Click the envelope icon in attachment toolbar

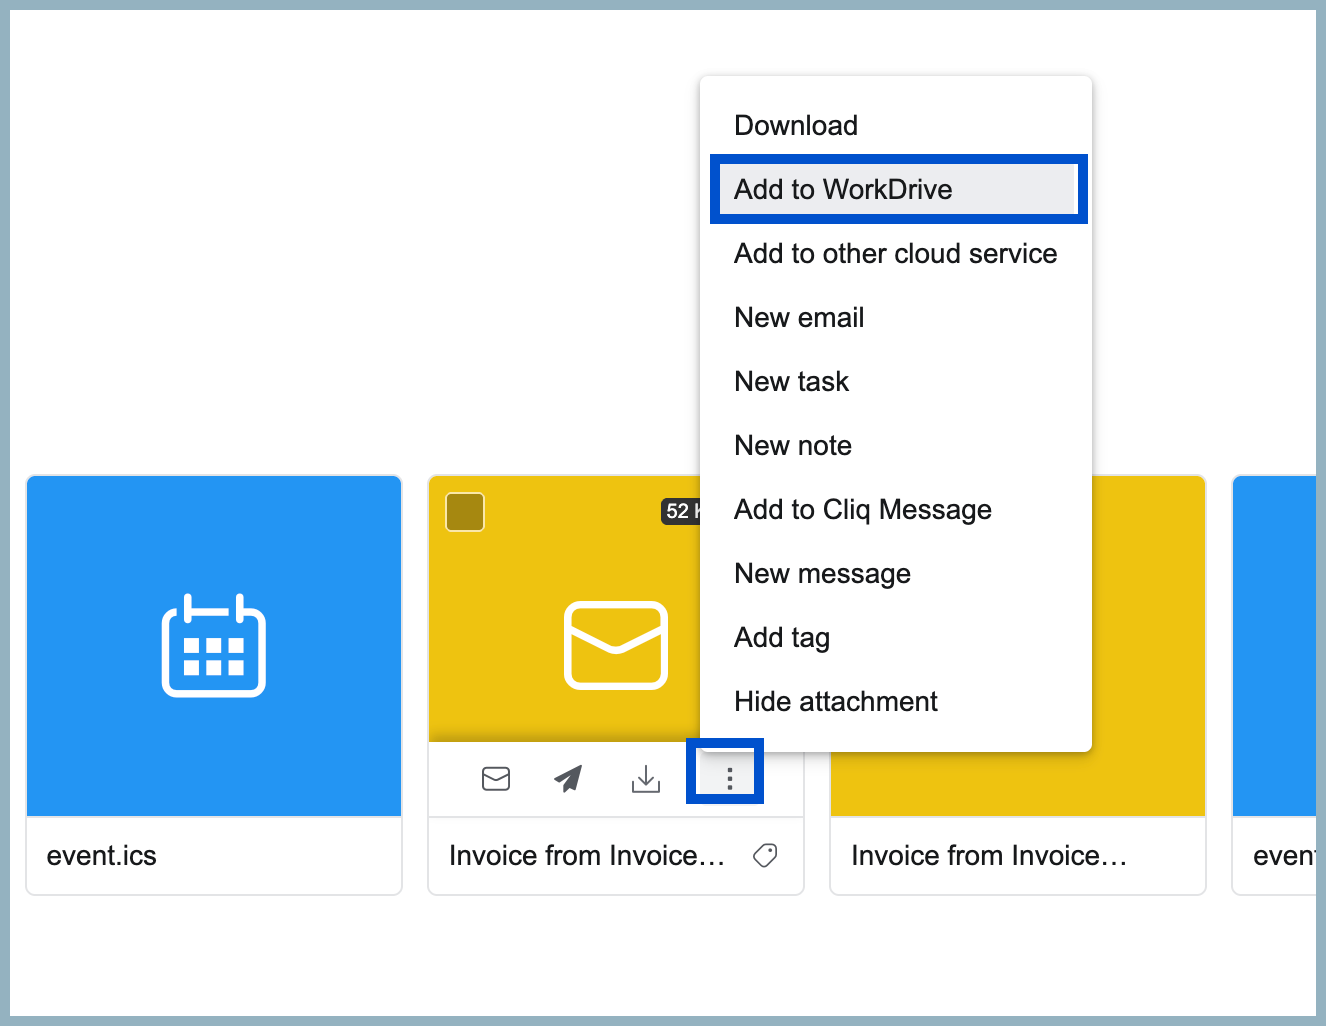(x=496, y=778)
